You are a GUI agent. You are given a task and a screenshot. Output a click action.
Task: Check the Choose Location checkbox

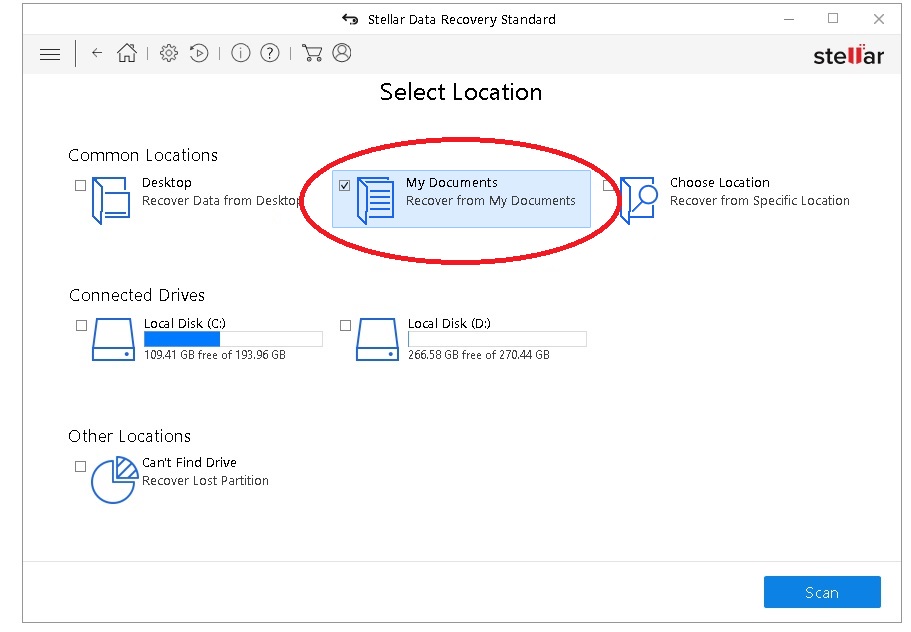pyautogui.click(x=608, y=185)
